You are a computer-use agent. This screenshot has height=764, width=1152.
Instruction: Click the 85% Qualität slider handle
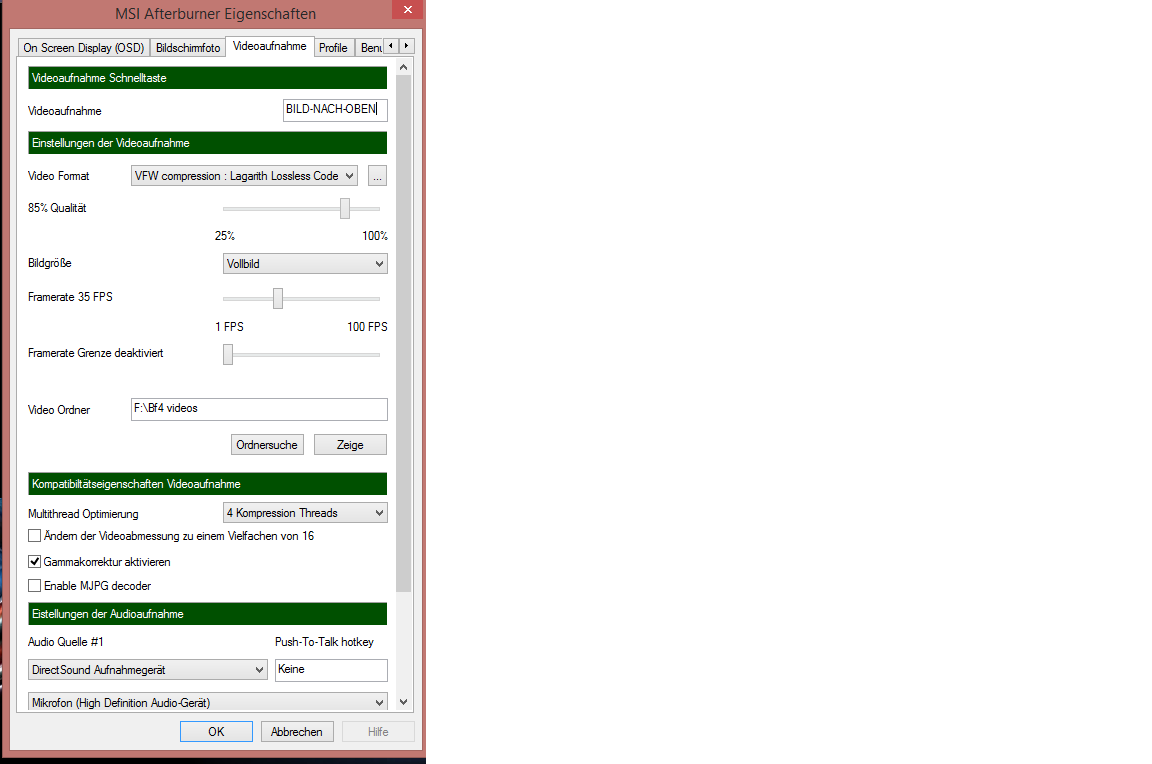point(345,209)
